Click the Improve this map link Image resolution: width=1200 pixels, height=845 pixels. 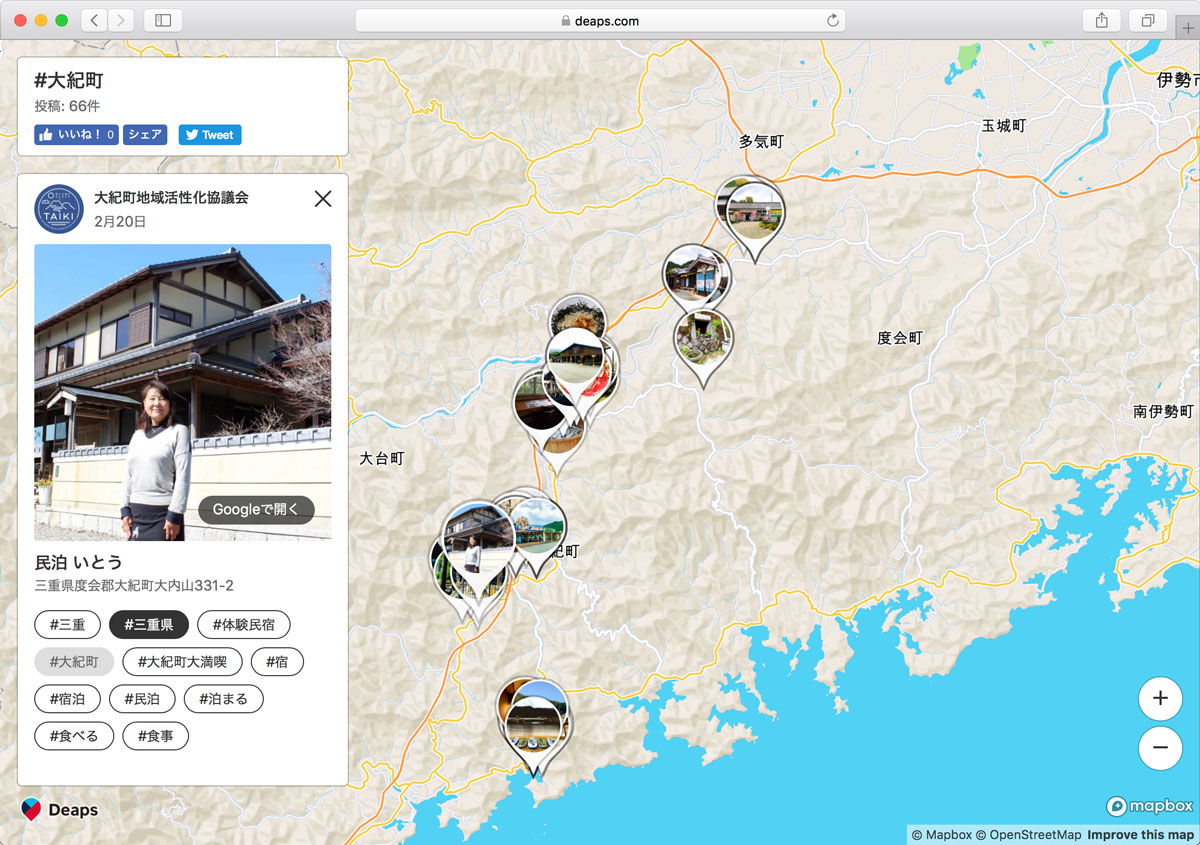[x=1140, y=835]
